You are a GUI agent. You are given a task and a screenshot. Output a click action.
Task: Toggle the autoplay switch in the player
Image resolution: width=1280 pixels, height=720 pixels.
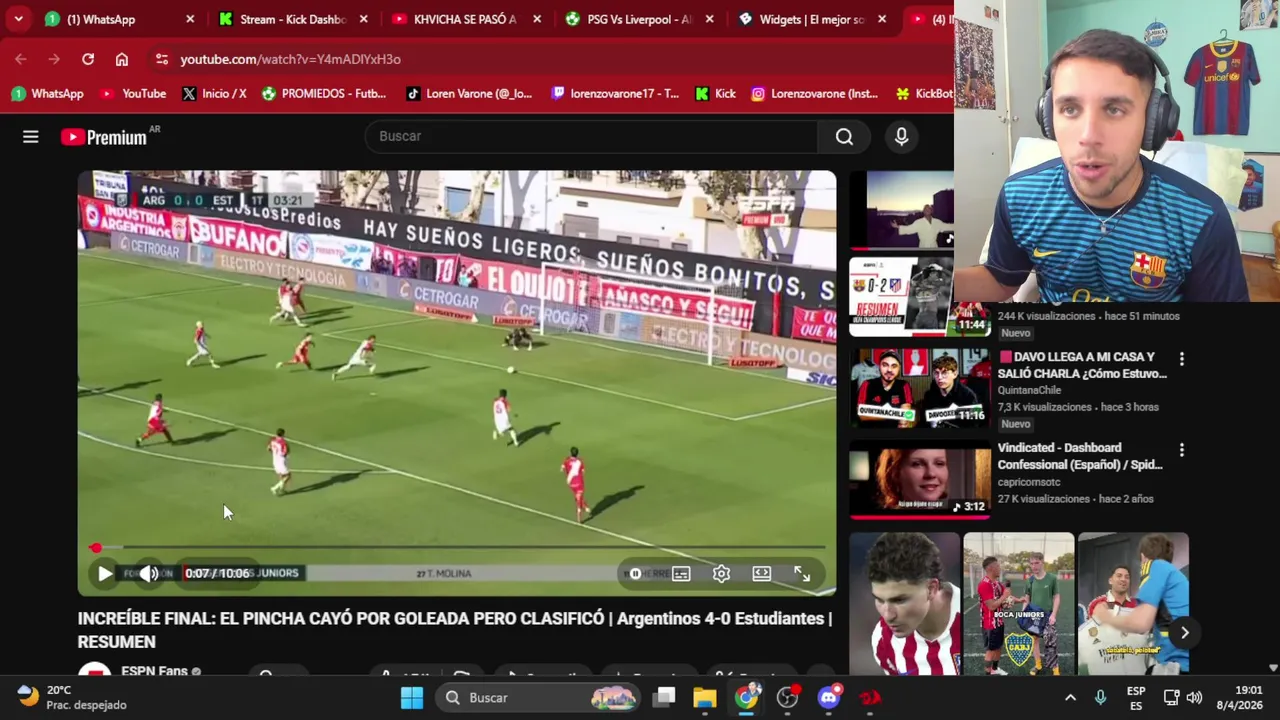[x=635, y=574]
